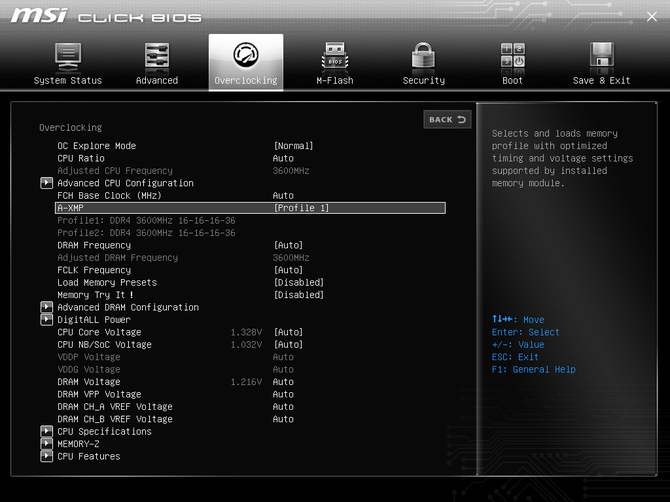Open CPU Features submenu label

point(89,456)
